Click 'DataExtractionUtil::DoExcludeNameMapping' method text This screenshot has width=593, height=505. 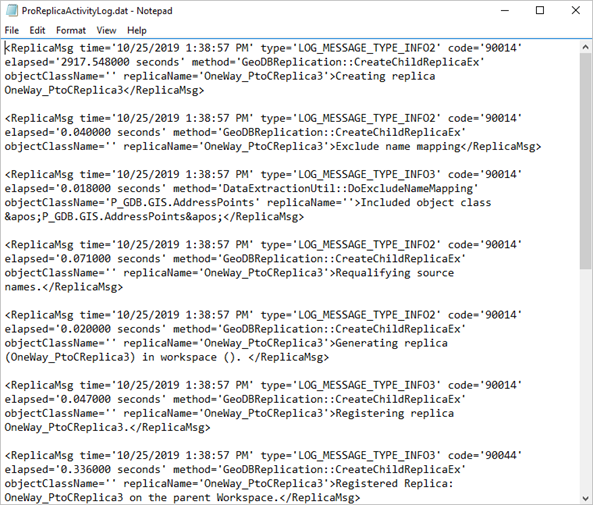click(348, 188)
